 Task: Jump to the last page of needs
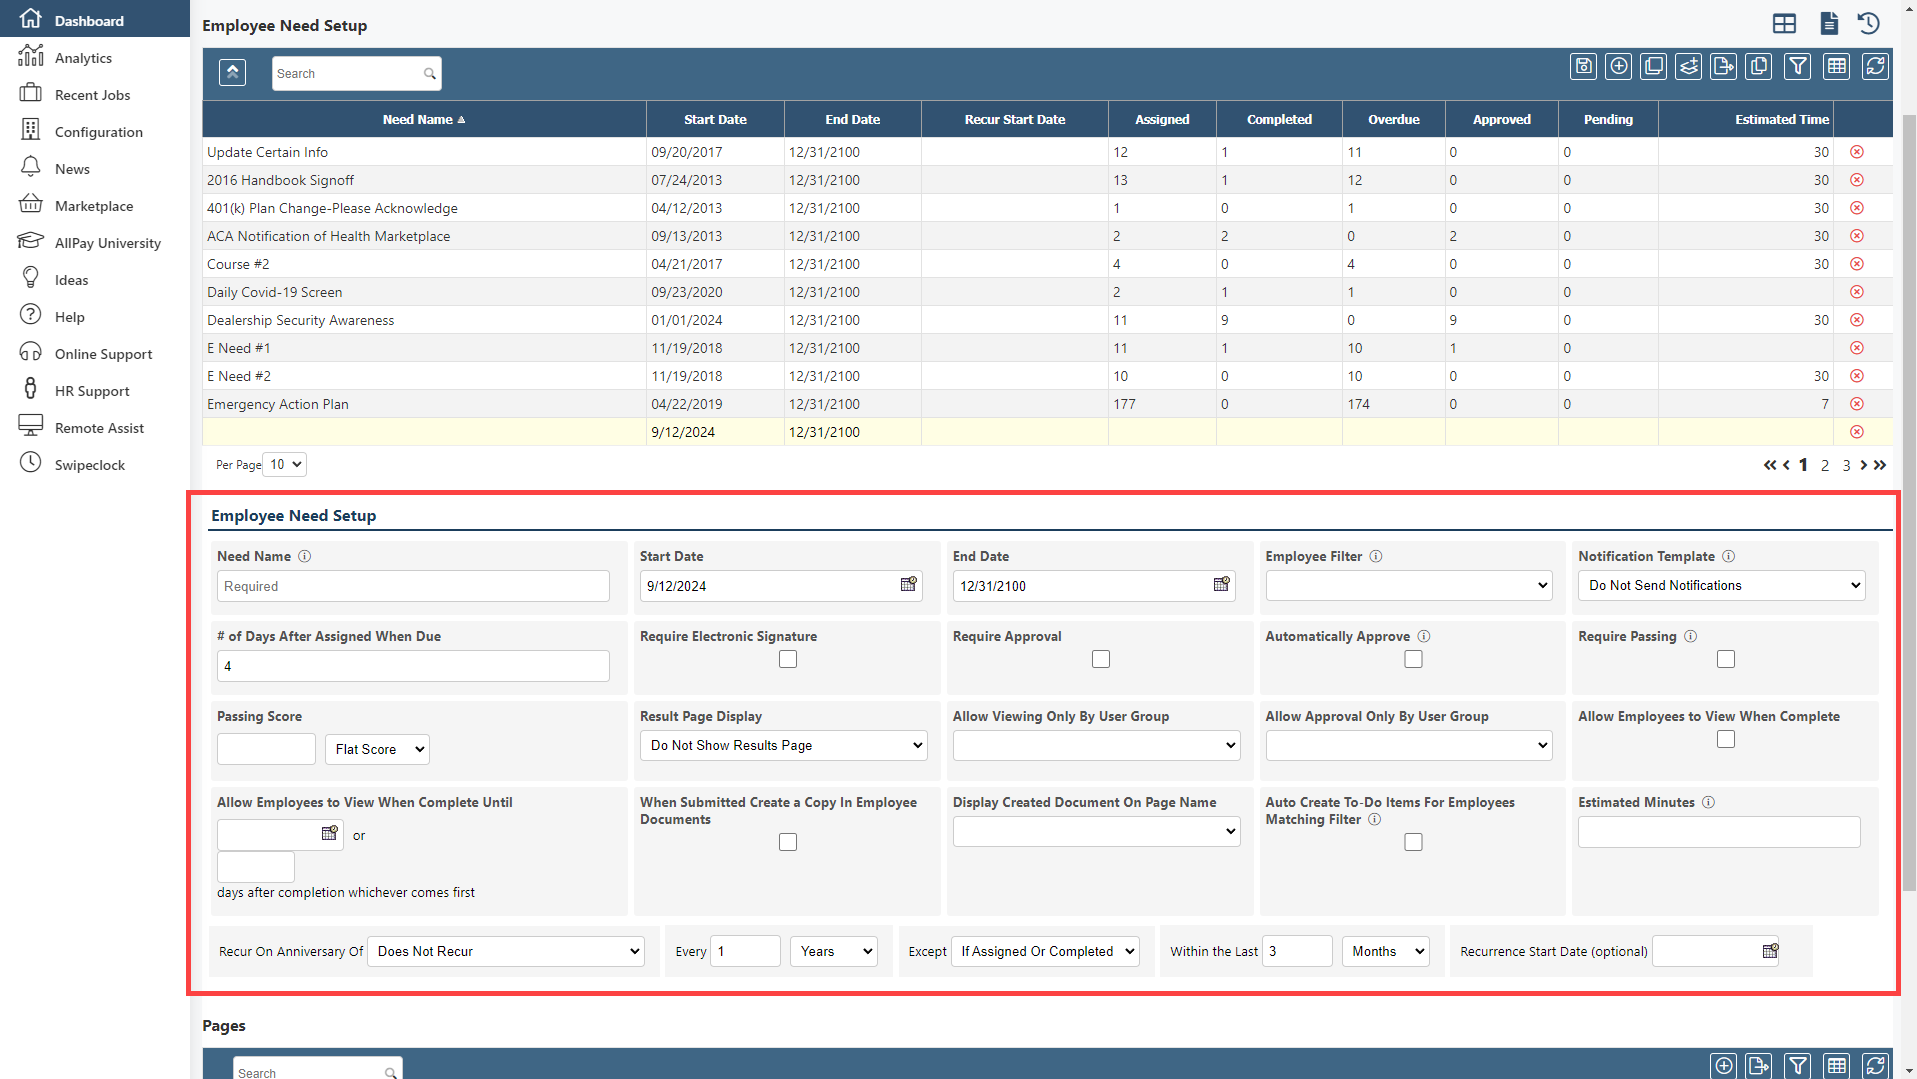click(x=1880, y=465)
